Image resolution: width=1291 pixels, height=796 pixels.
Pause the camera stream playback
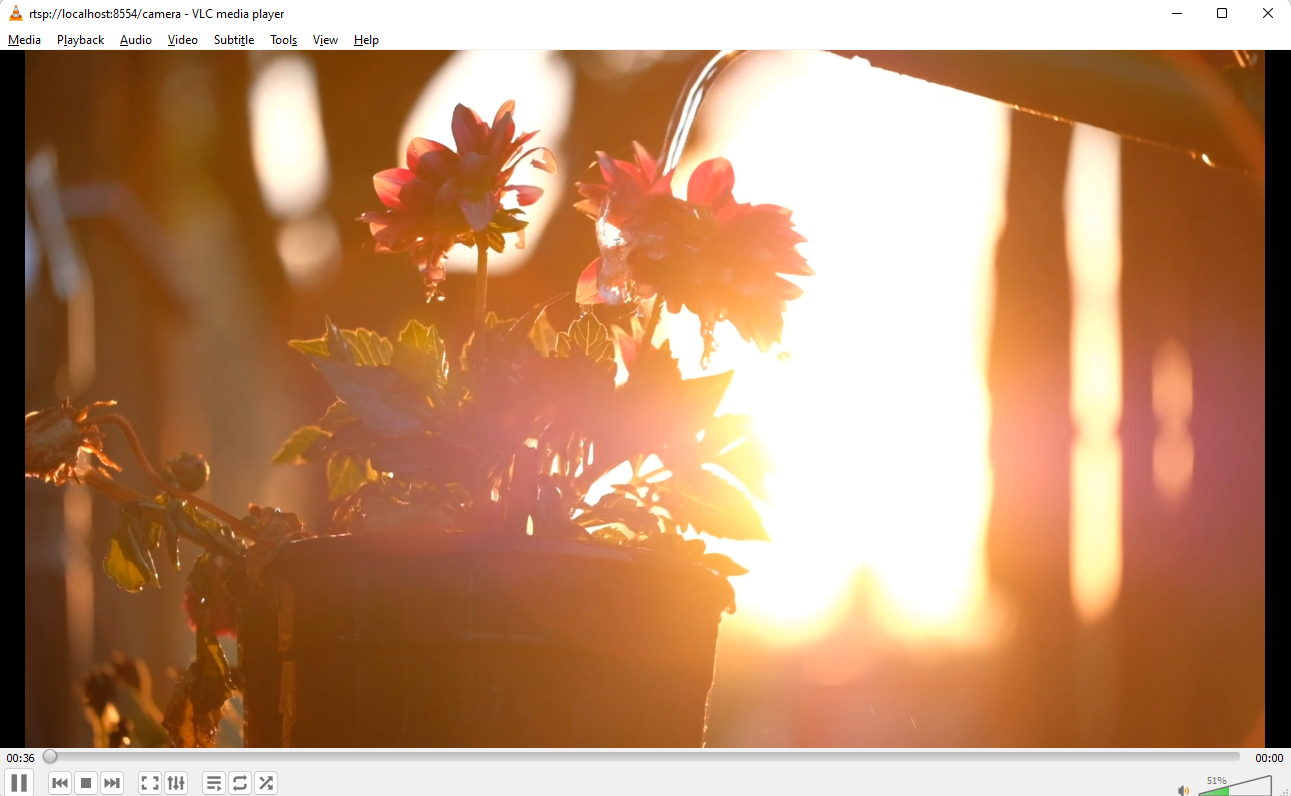click(19, 783)
